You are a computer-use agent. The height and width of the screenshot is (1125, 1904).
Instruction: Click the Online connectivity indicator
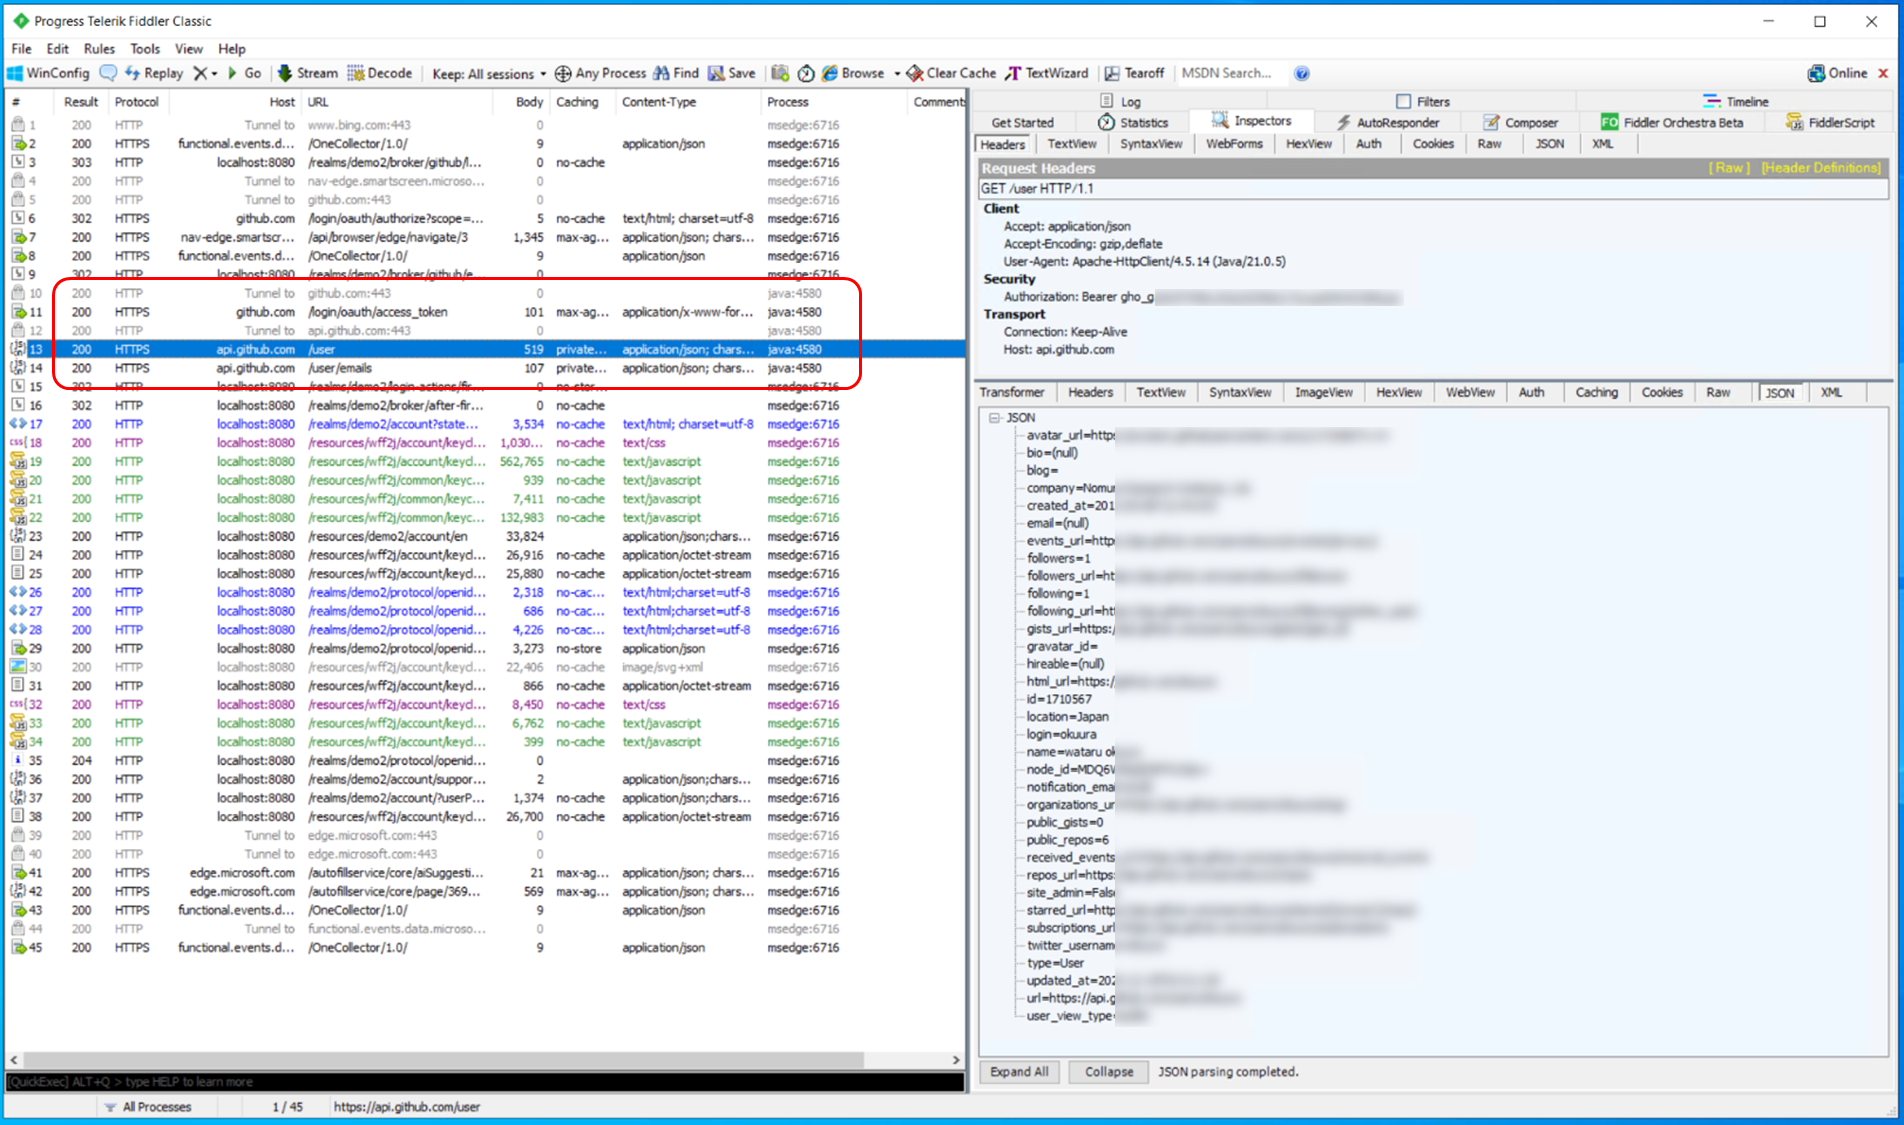click(1841, 72)
